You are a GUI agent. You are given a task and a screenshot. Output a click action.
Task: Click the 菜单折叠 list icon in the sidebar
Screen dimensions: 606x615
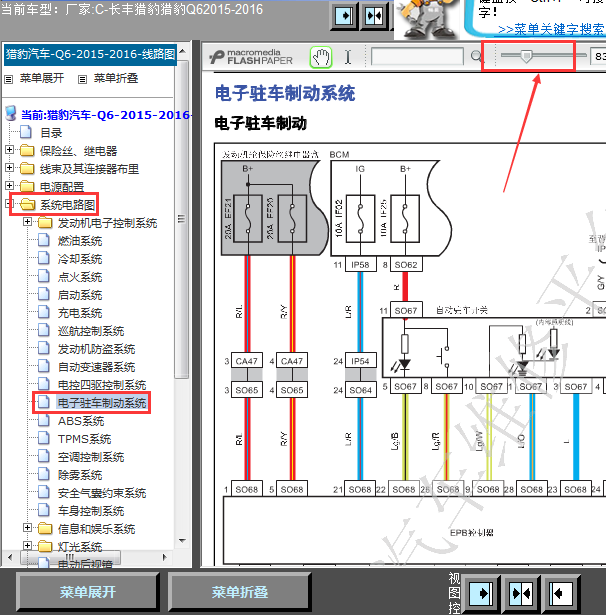point(82,80)
